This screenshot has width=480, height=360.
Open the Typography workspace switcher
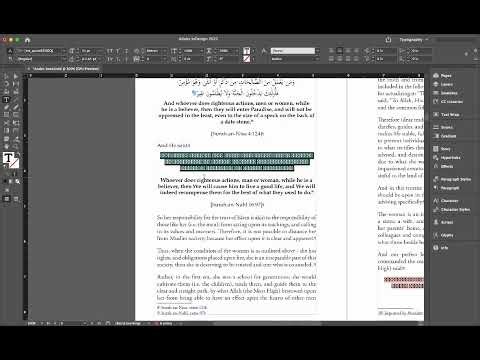pyautogui.click(x=414, y=40)
